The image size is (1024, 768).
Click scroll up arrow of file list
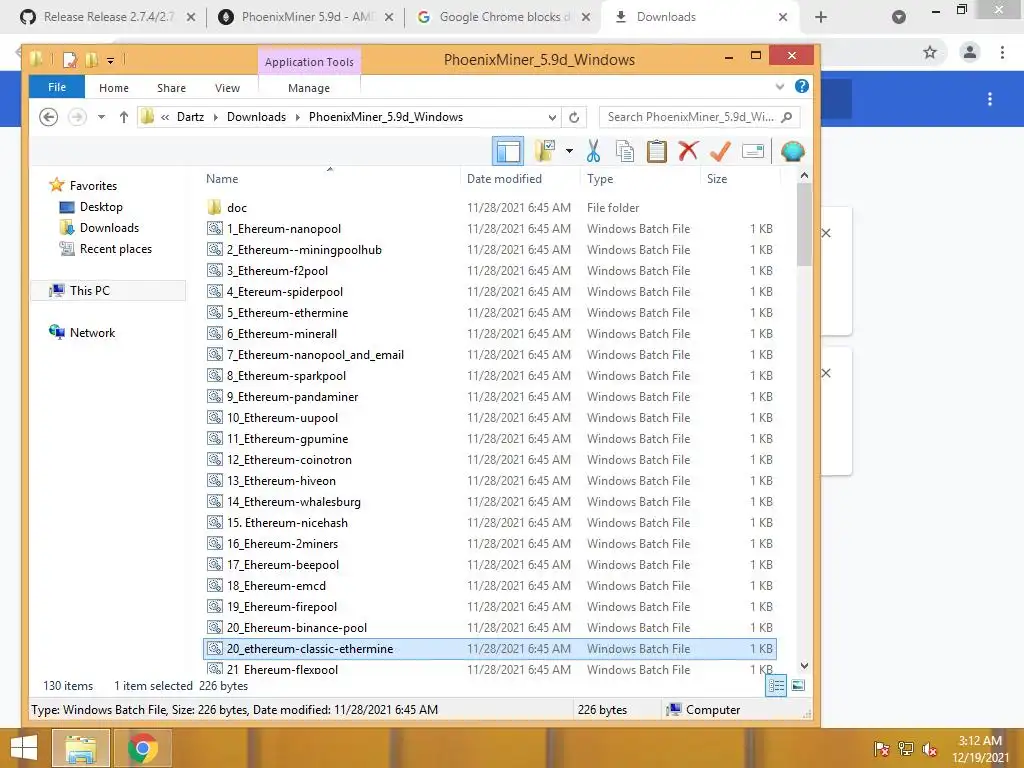coord(804,176)
